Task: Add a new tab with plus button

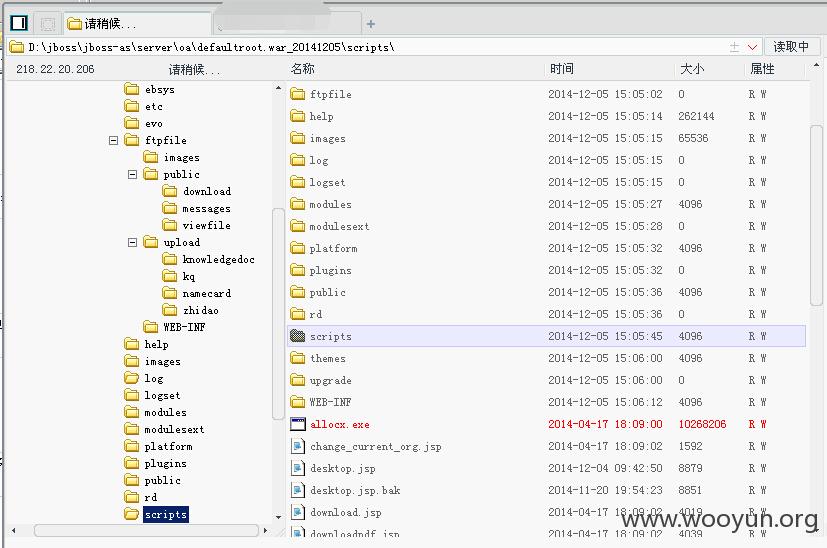Action: [371, 24]
